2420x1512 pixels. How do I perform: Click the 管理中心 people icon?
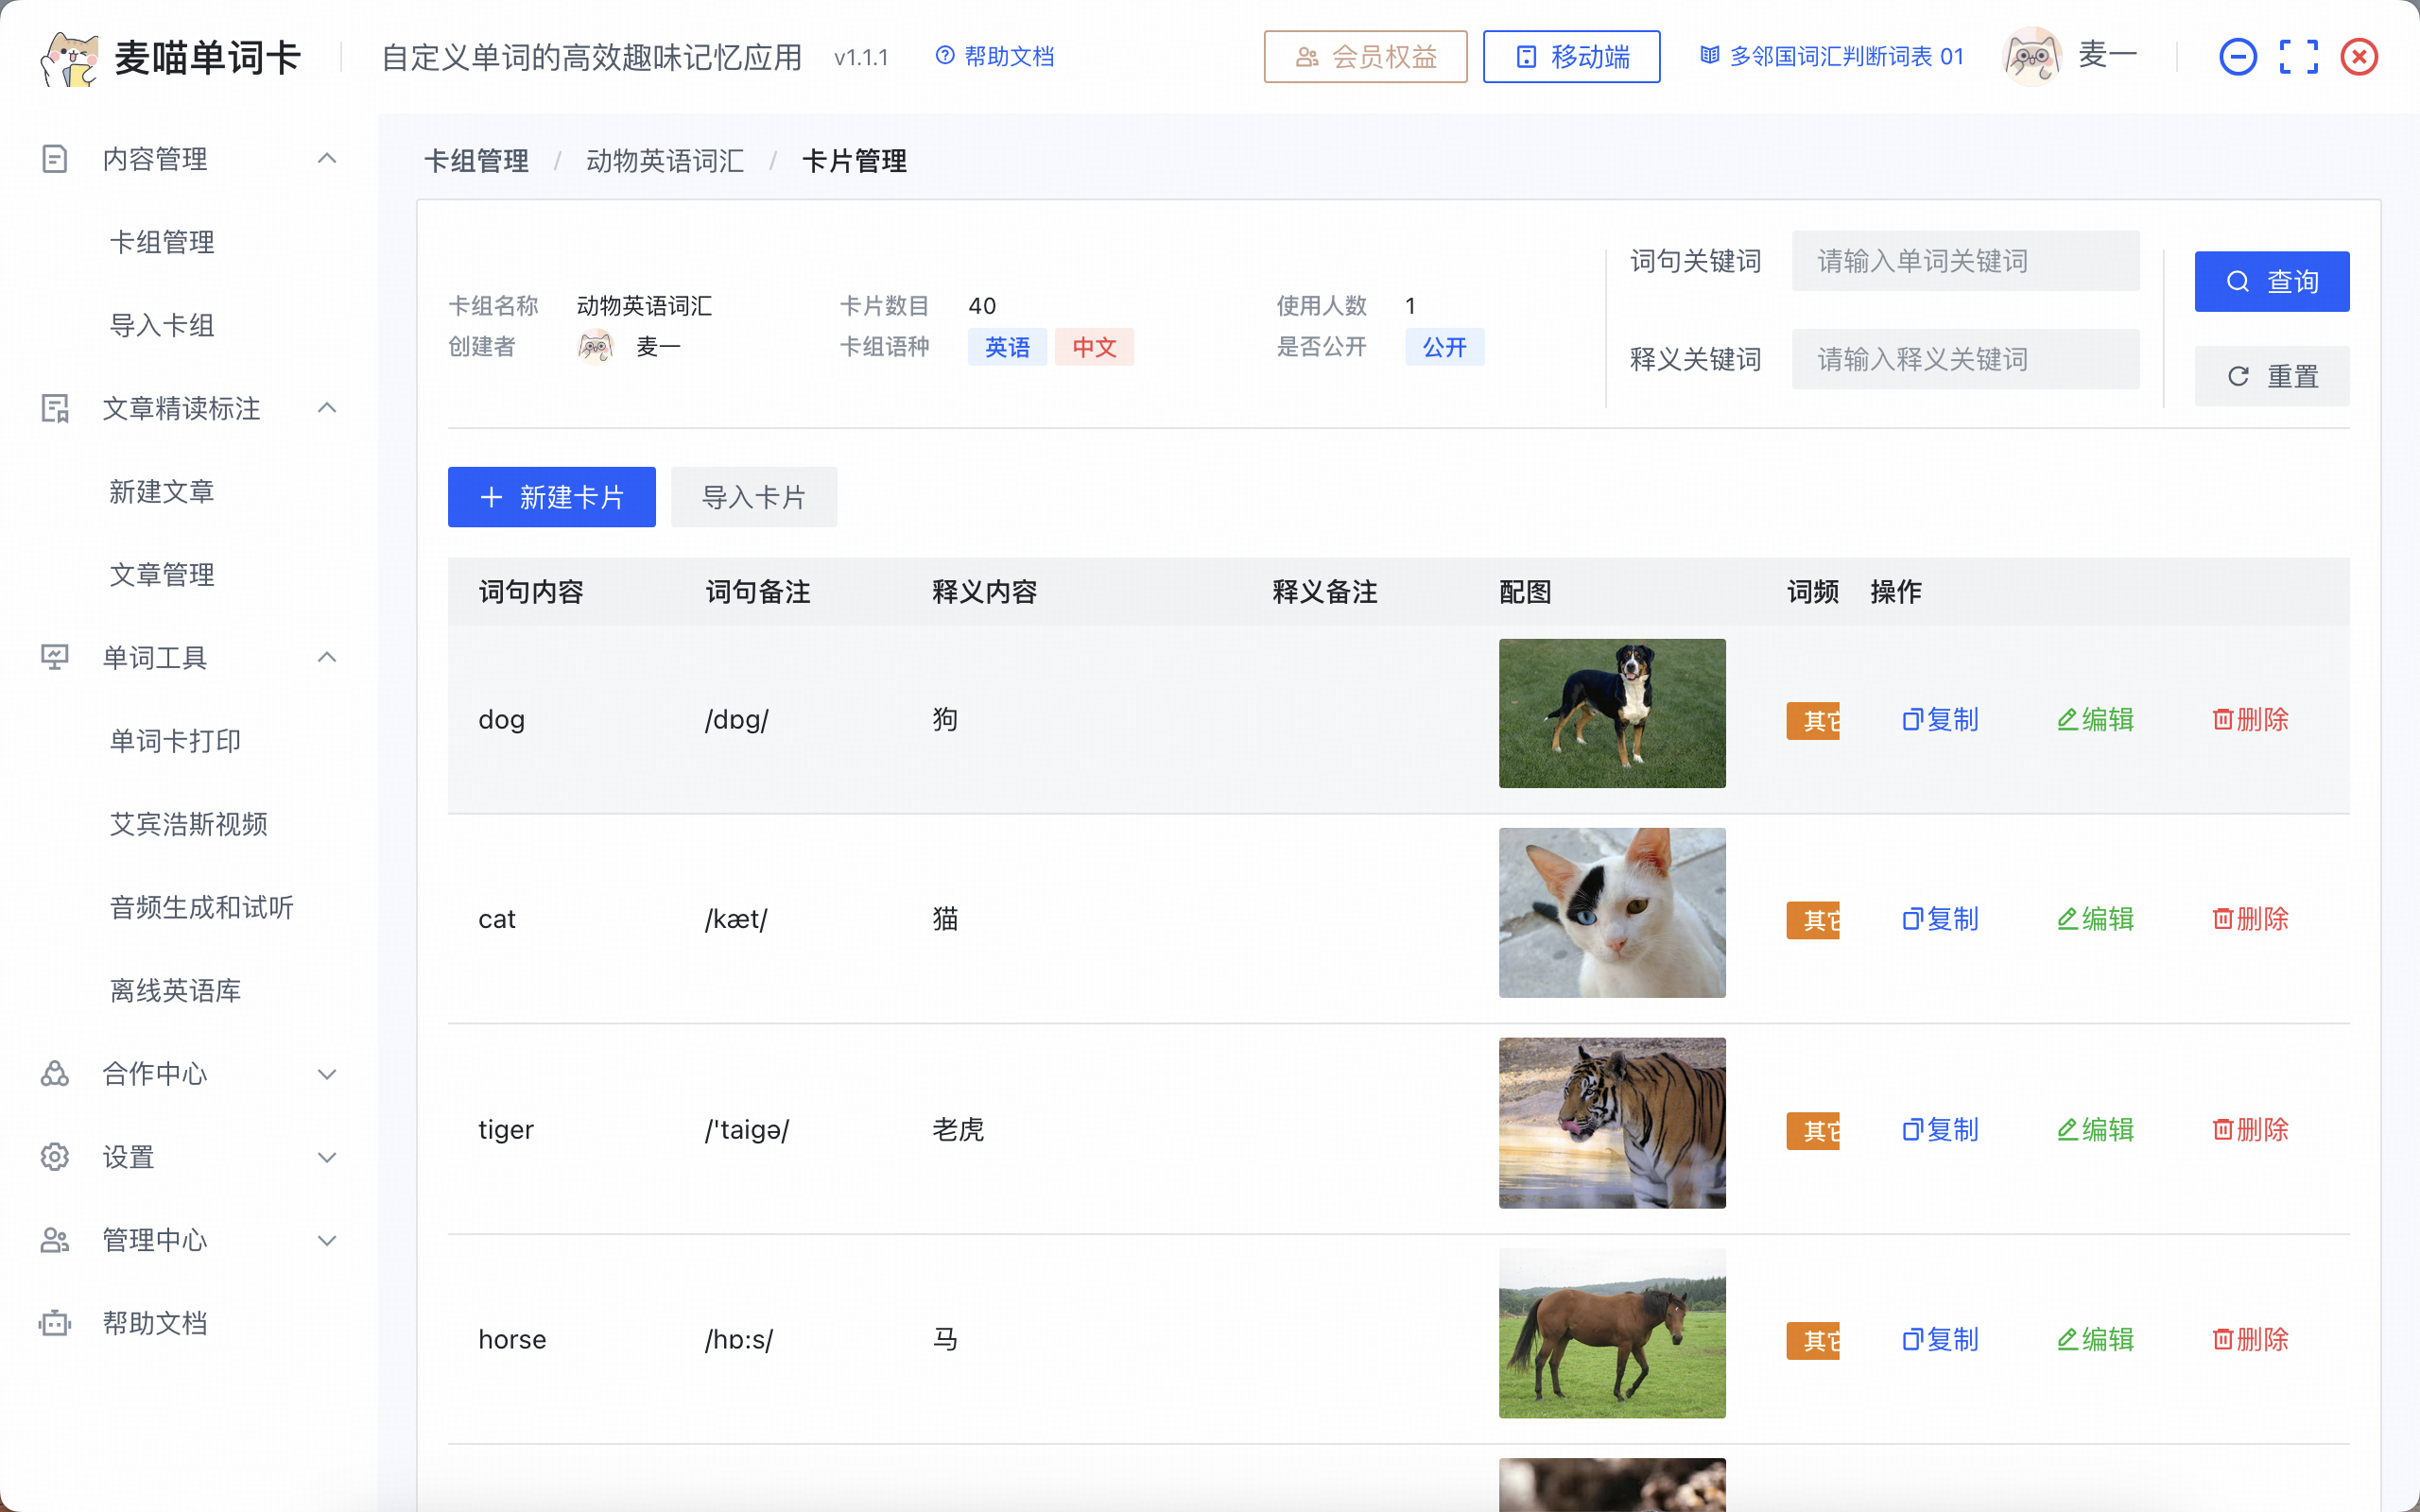click(54, 1240)
